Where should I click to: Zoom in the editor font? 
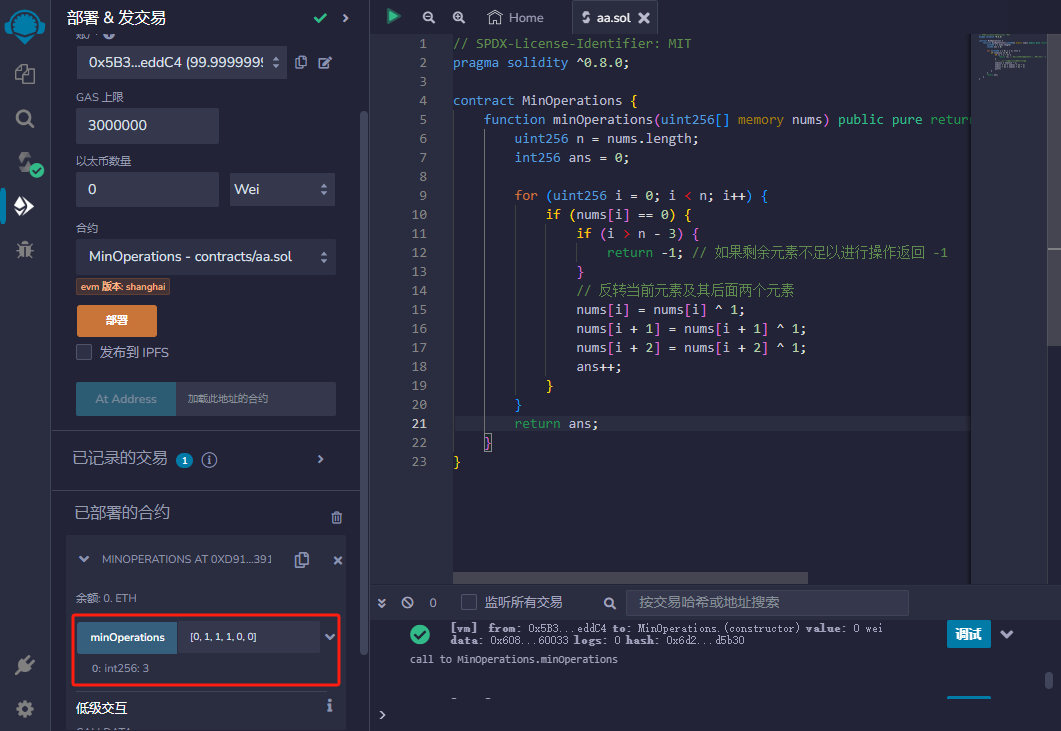459,18
